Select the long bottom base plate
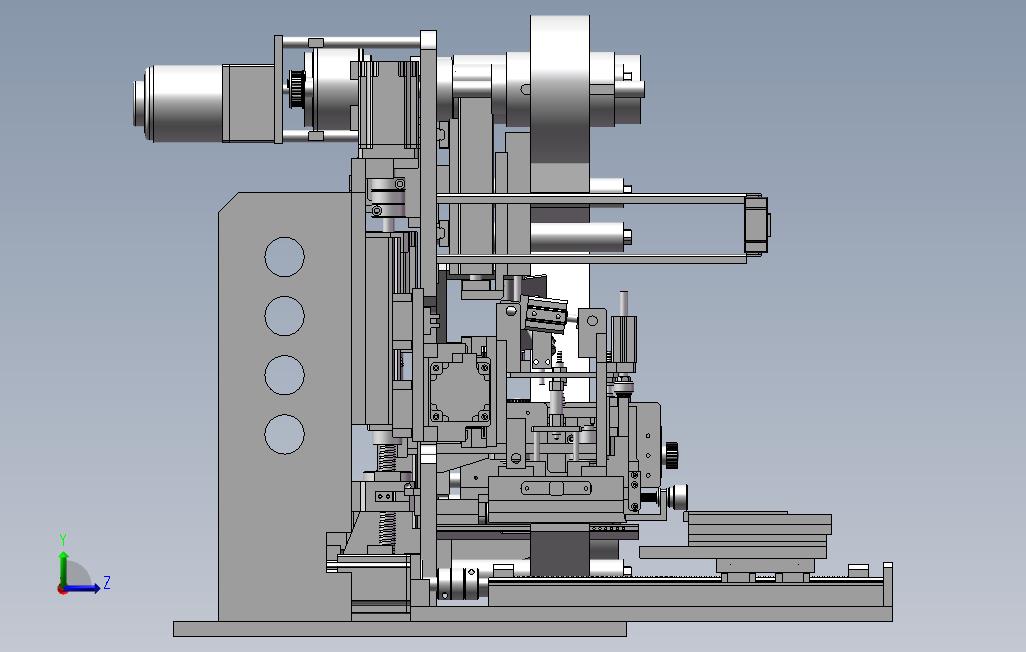The width and height of the screenshot is (1026, 652). pyautogui.click(x=400, y=629)
